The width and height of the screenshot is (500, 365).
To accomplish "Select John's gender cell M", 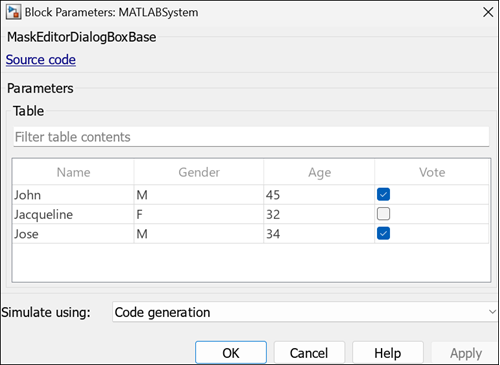I will [x=199, y=195].
